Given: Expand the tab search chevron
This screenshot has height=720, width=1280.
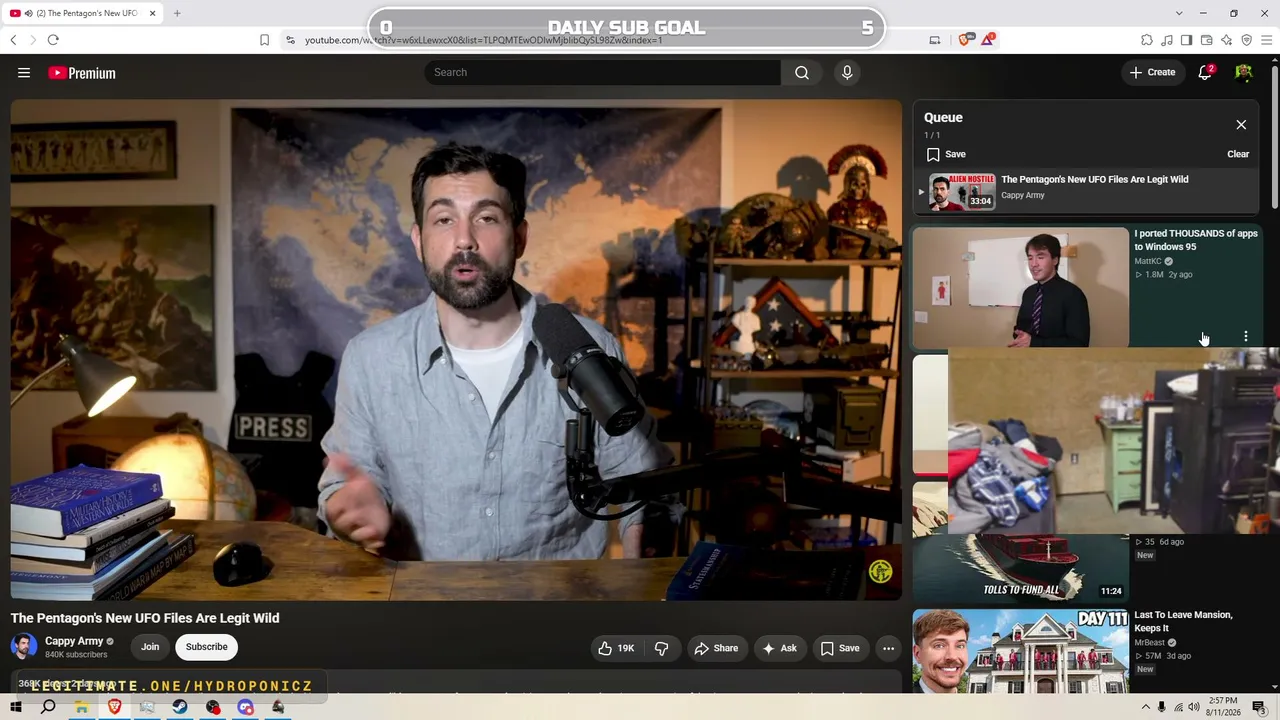Looking at the screenshot, I should (x=1179, y=13).
